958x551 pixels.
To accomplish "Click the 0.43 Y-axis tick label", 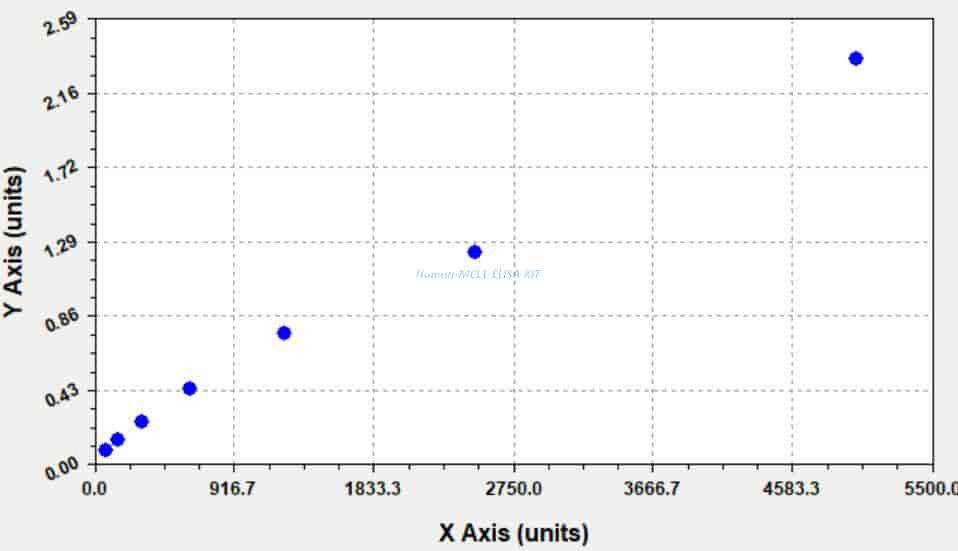I will click(x=62, y=395).
